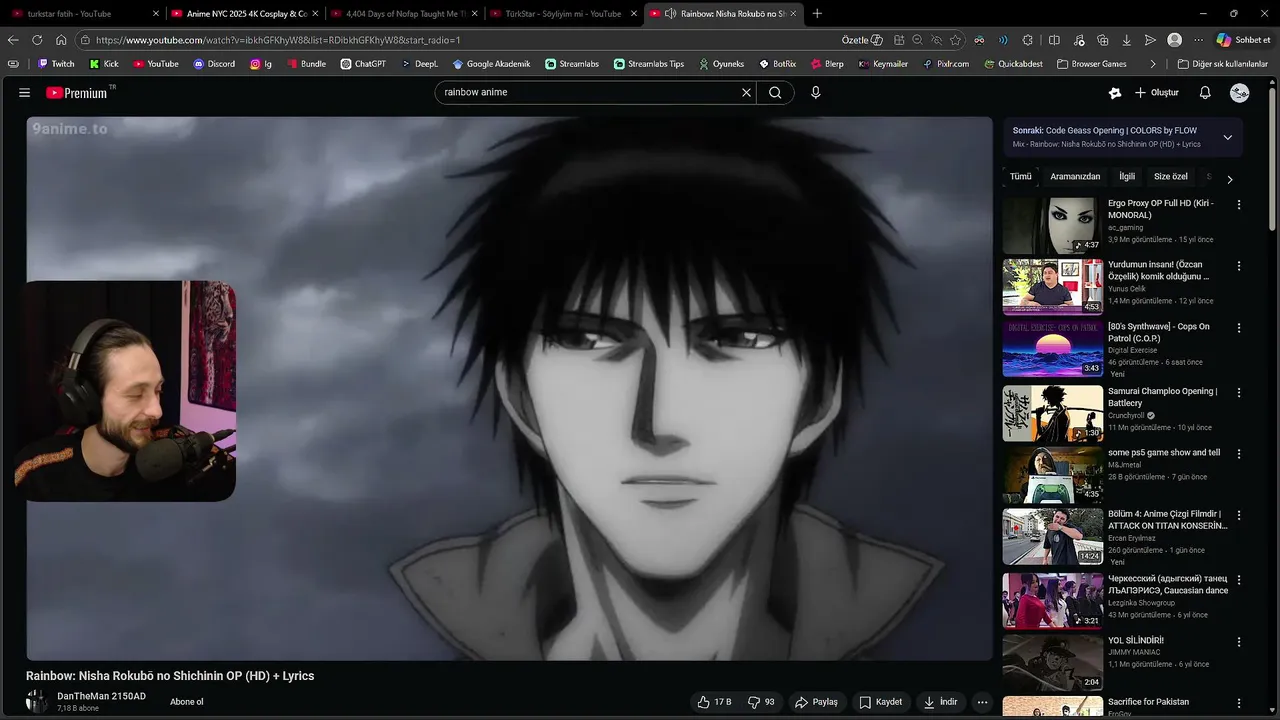Open options menu for Samurai Champloo video
This screenshot has width=1280, height=720.
[1239, 393]
